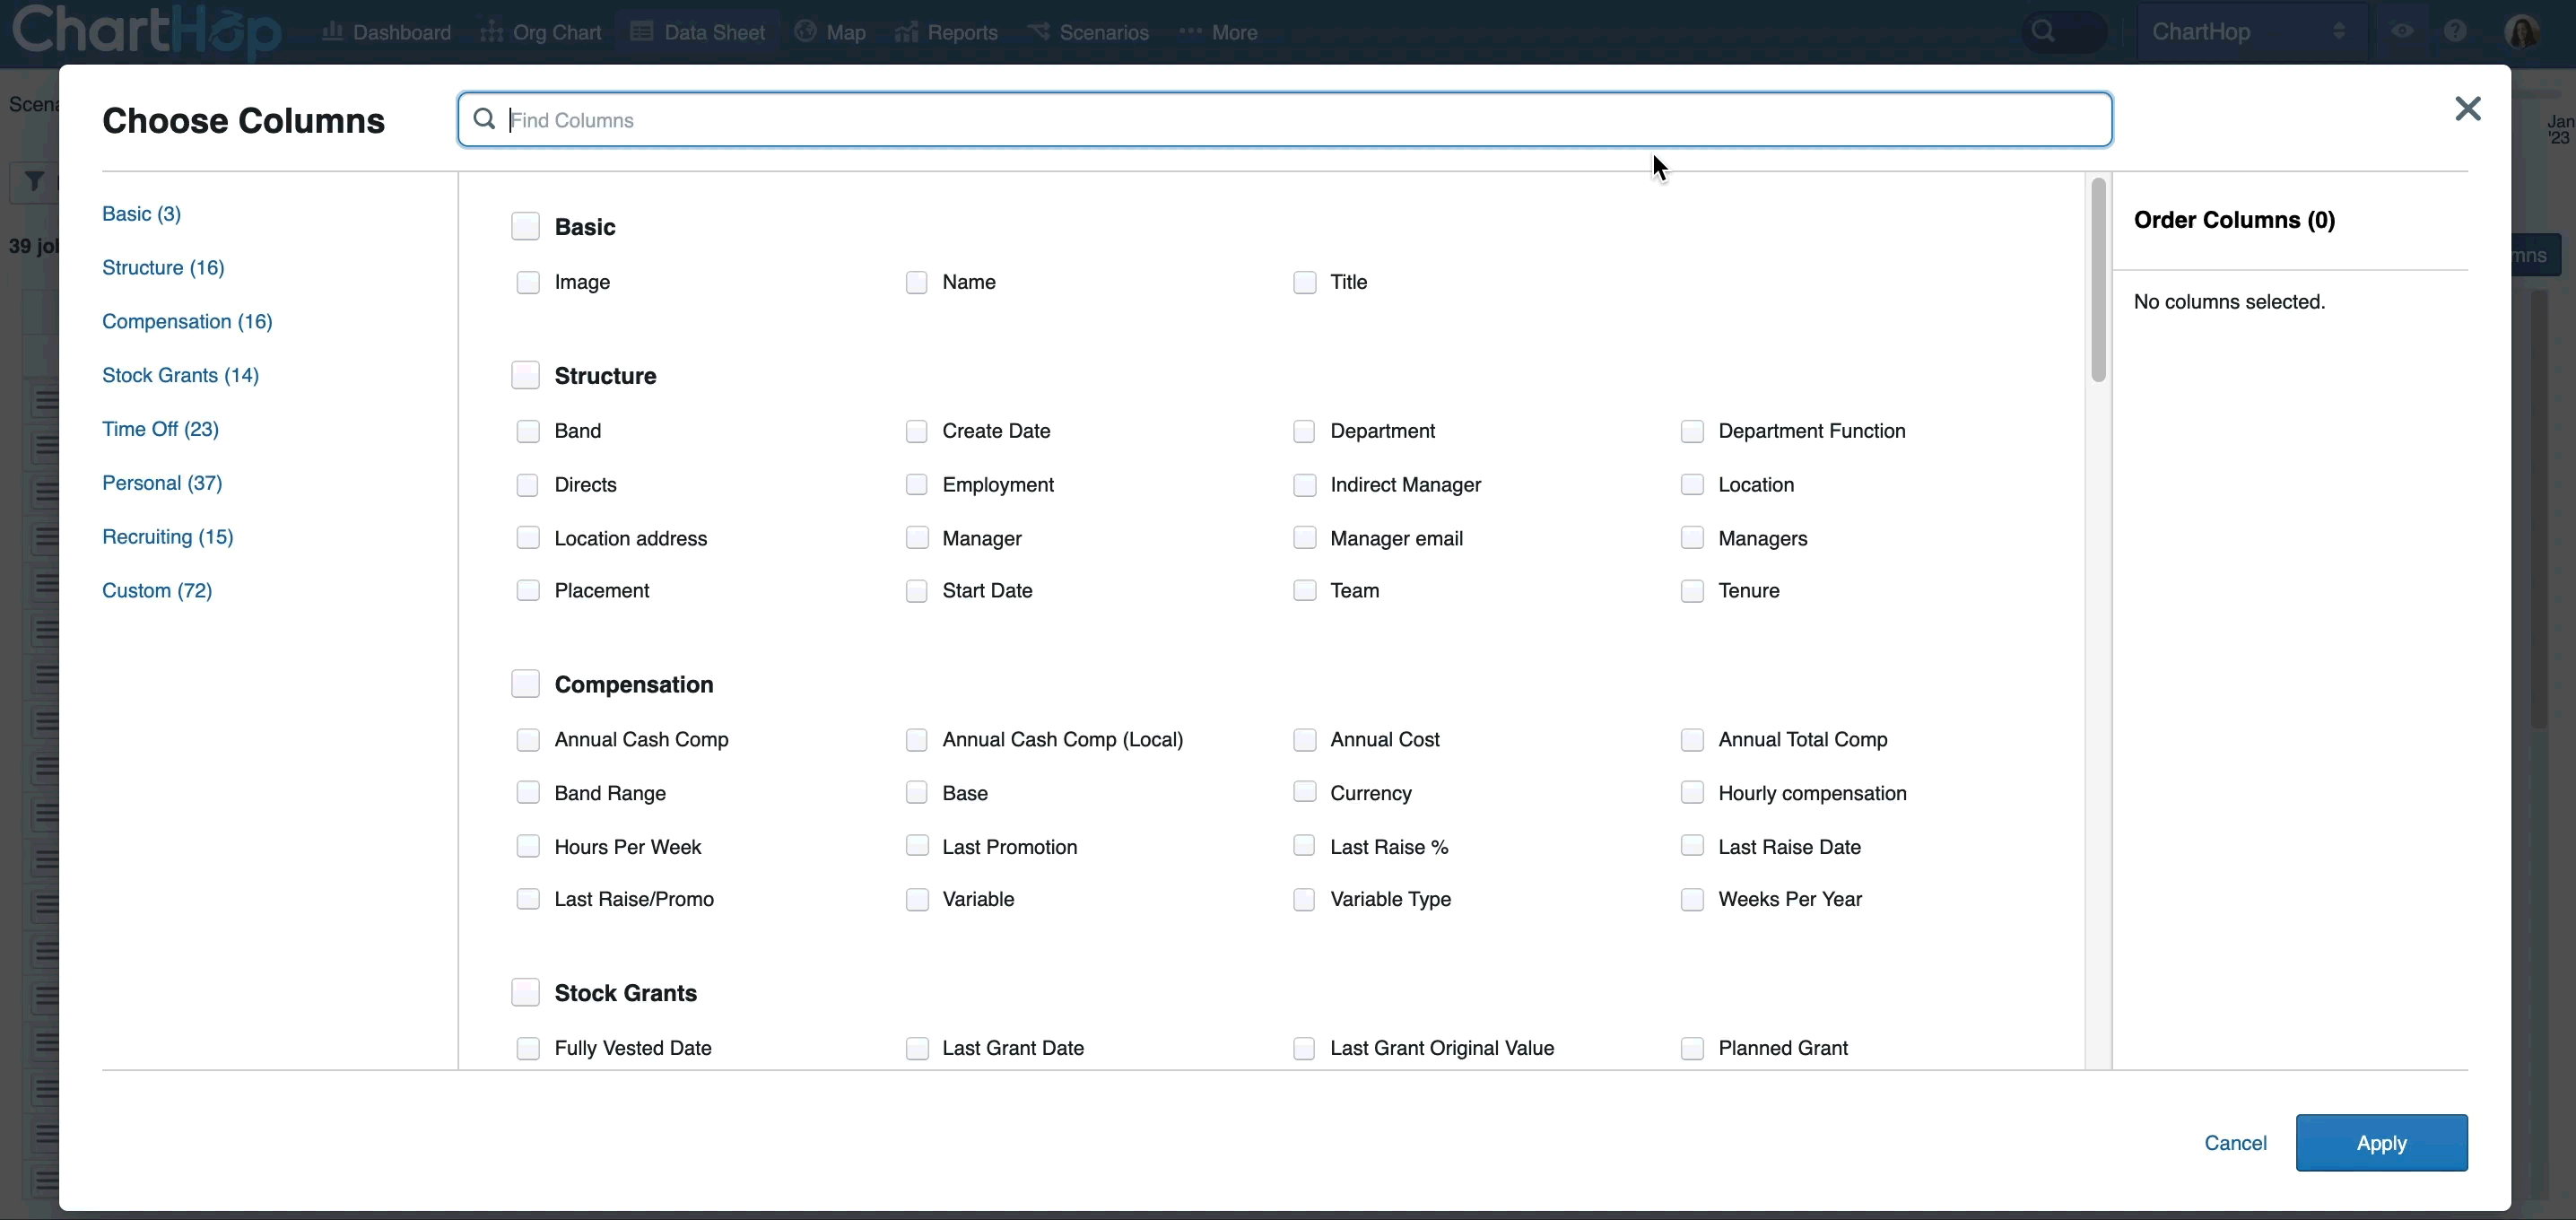Select the Org Chart icon
This screenshot has height=1220, width=2576.
coord(491,31)
